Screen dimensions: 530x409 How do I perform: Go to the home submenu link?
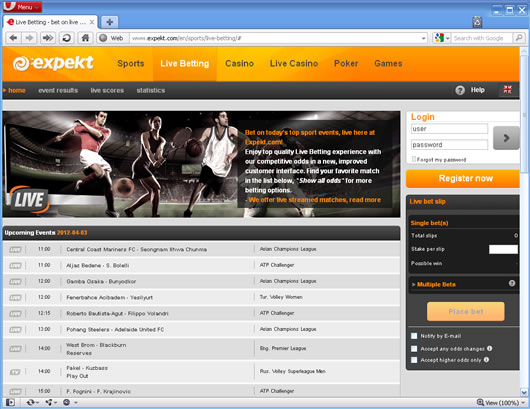pos(17,91)
